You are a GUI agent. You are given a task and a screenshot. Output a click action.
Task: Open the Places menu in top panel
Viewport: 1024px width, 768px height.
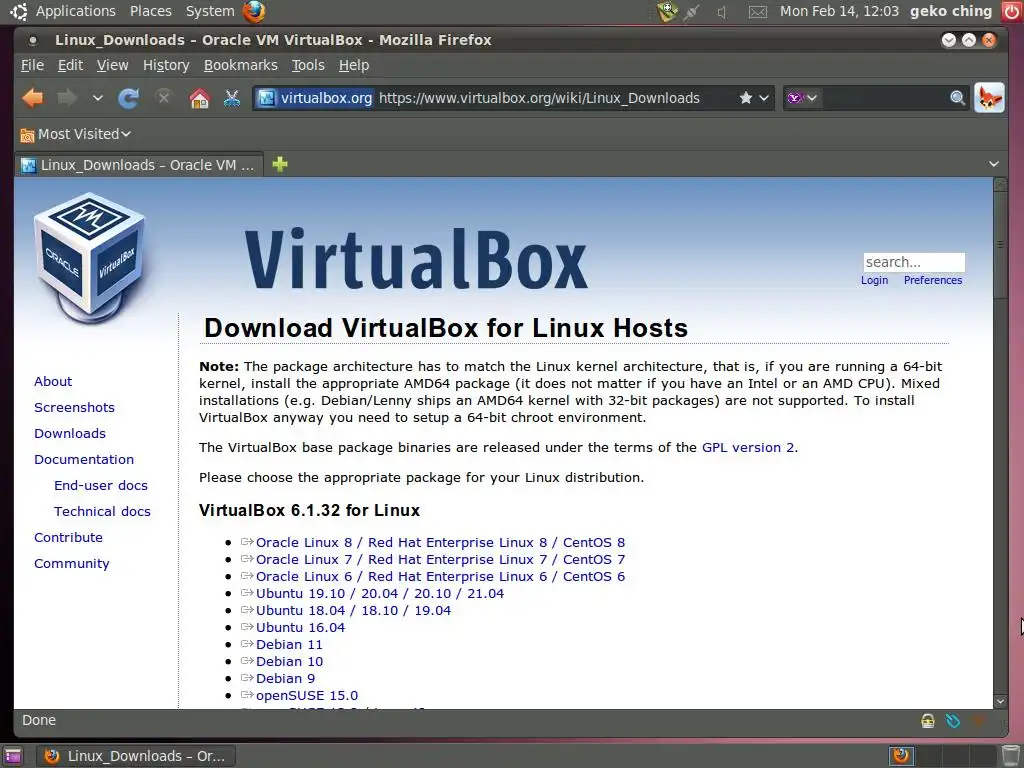pyautogui.click(x=150, y=11)
